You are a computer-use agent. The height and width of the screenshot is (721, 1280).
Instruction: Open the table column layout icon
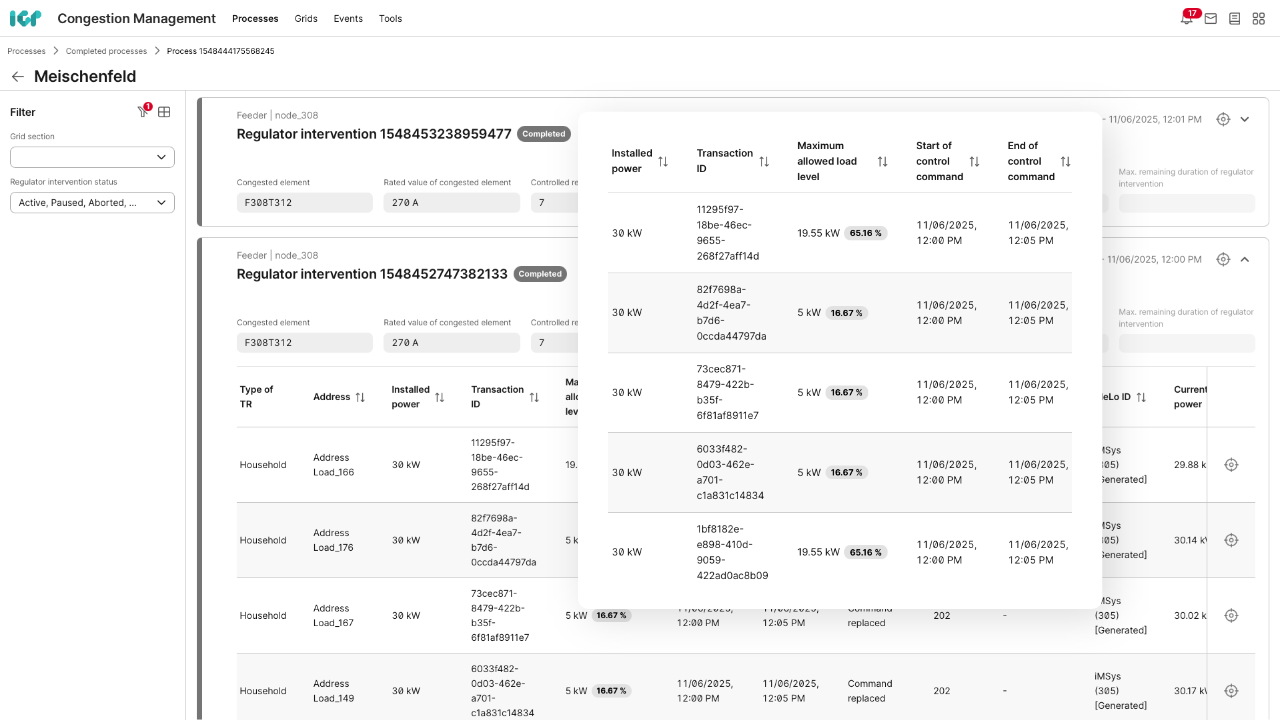point(164,112)
